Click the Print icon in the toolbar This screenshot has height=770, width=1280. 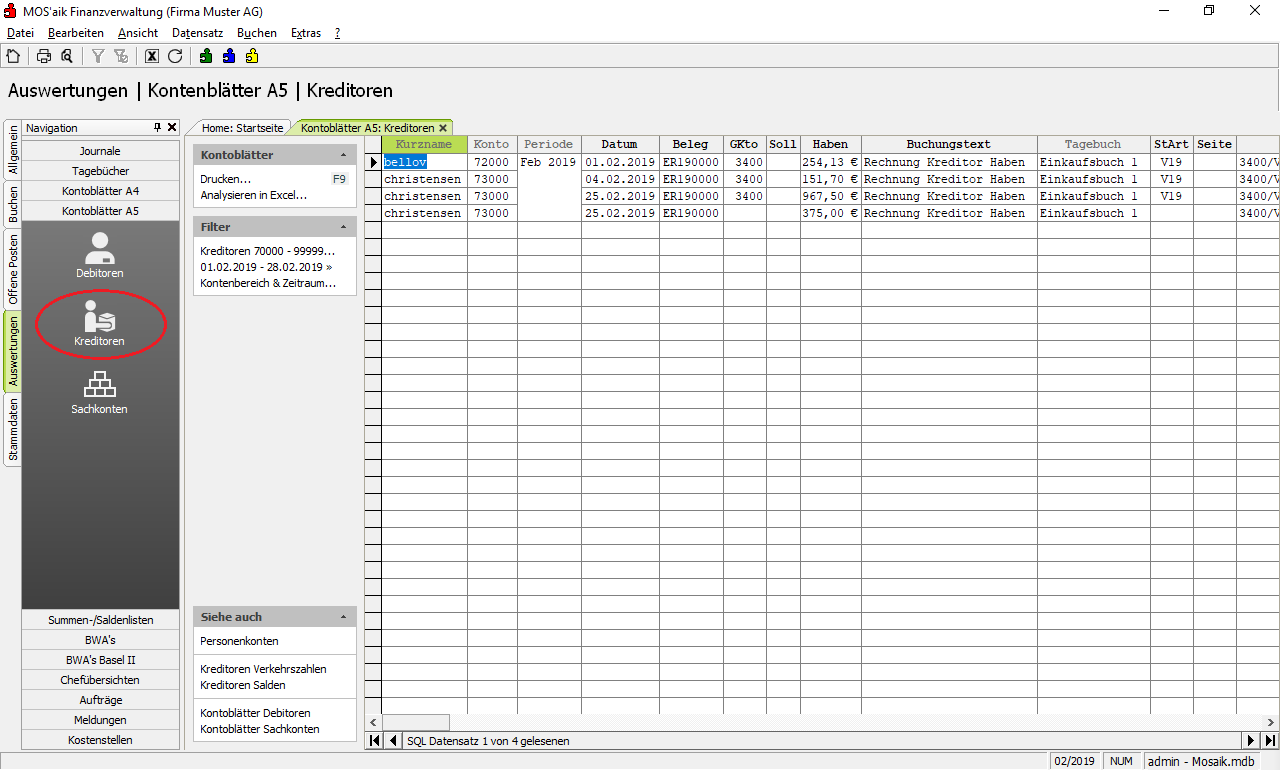point(44,56)
